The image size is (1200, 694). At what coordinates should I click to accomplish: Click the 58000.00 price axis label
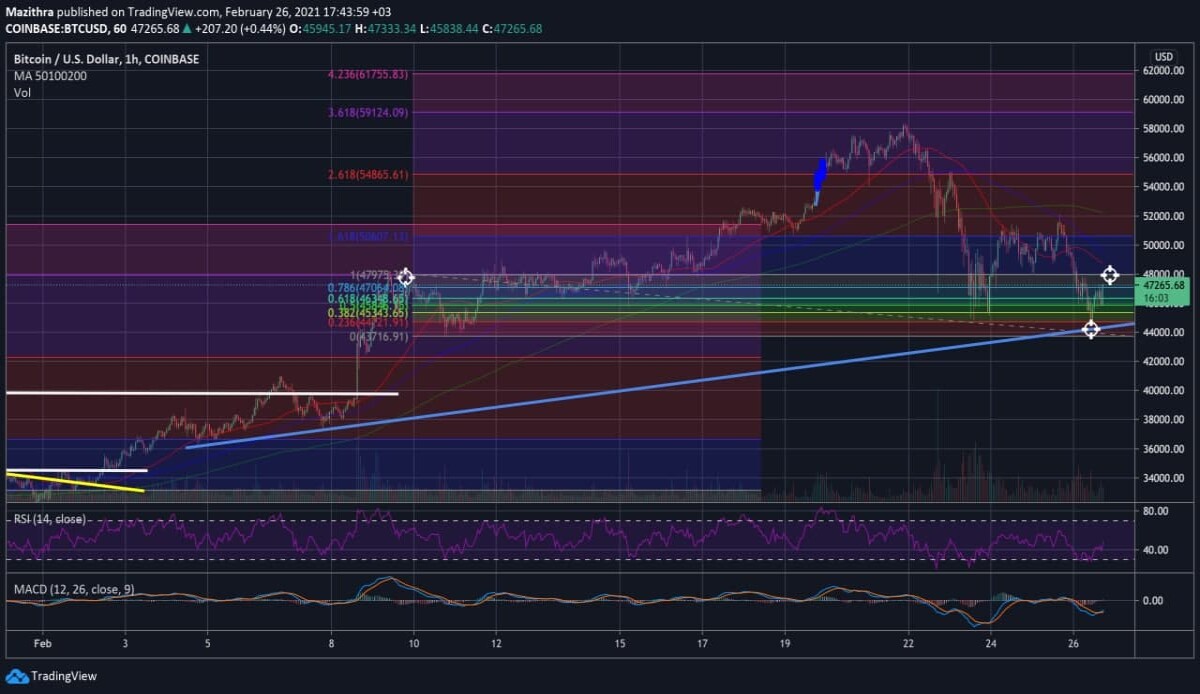click(1166, 129)
